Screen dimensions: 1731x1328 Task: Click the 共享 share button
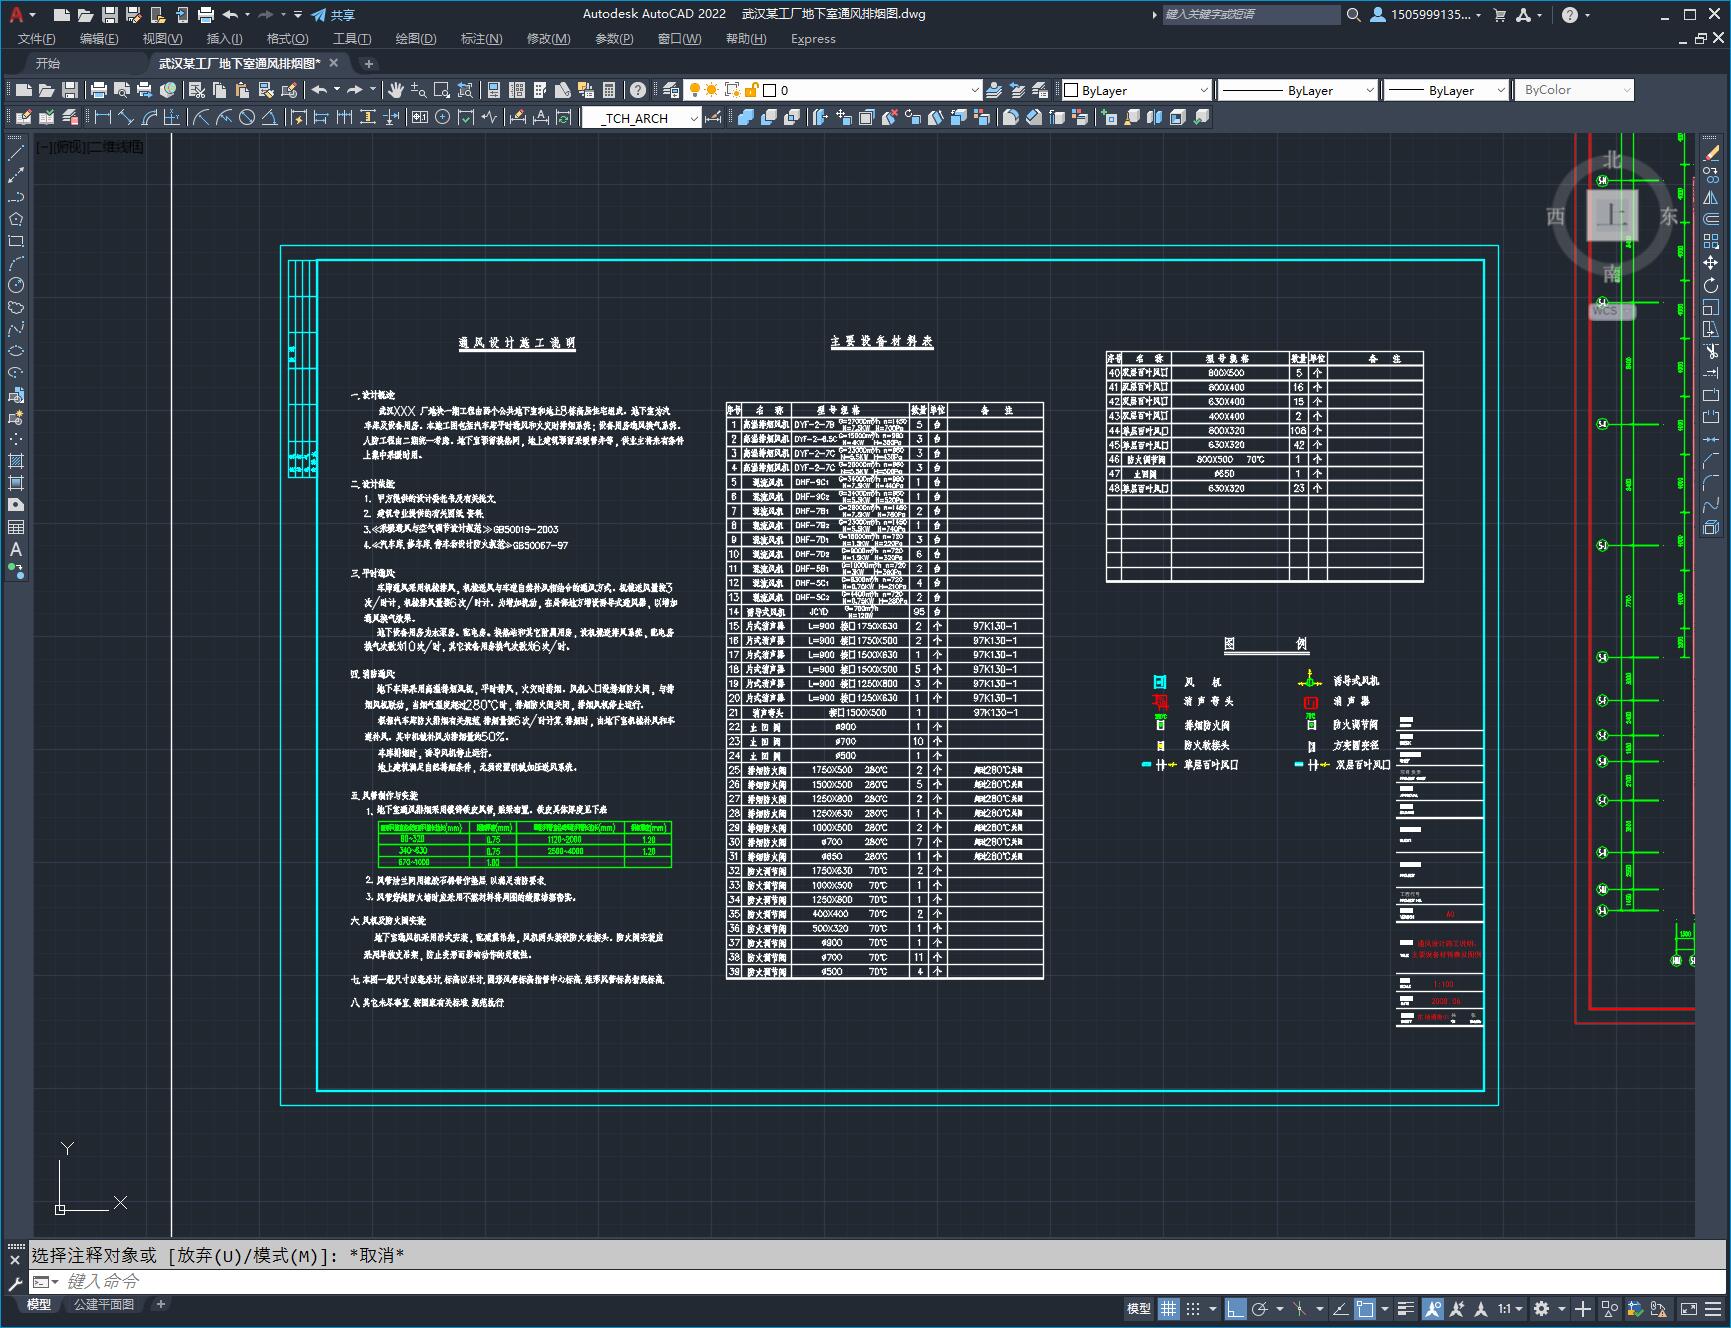point(333,15)
